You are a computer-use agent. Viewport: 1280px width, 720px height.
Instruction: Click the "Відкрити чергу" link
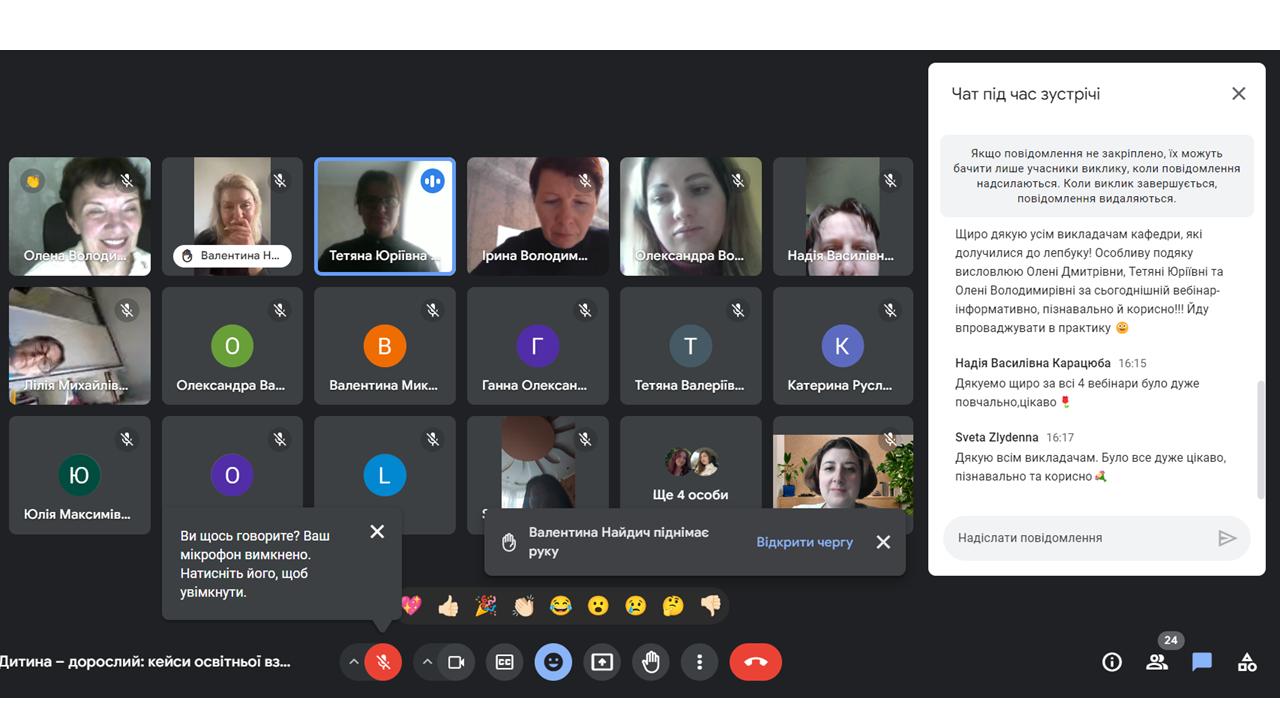pos(804,542)
